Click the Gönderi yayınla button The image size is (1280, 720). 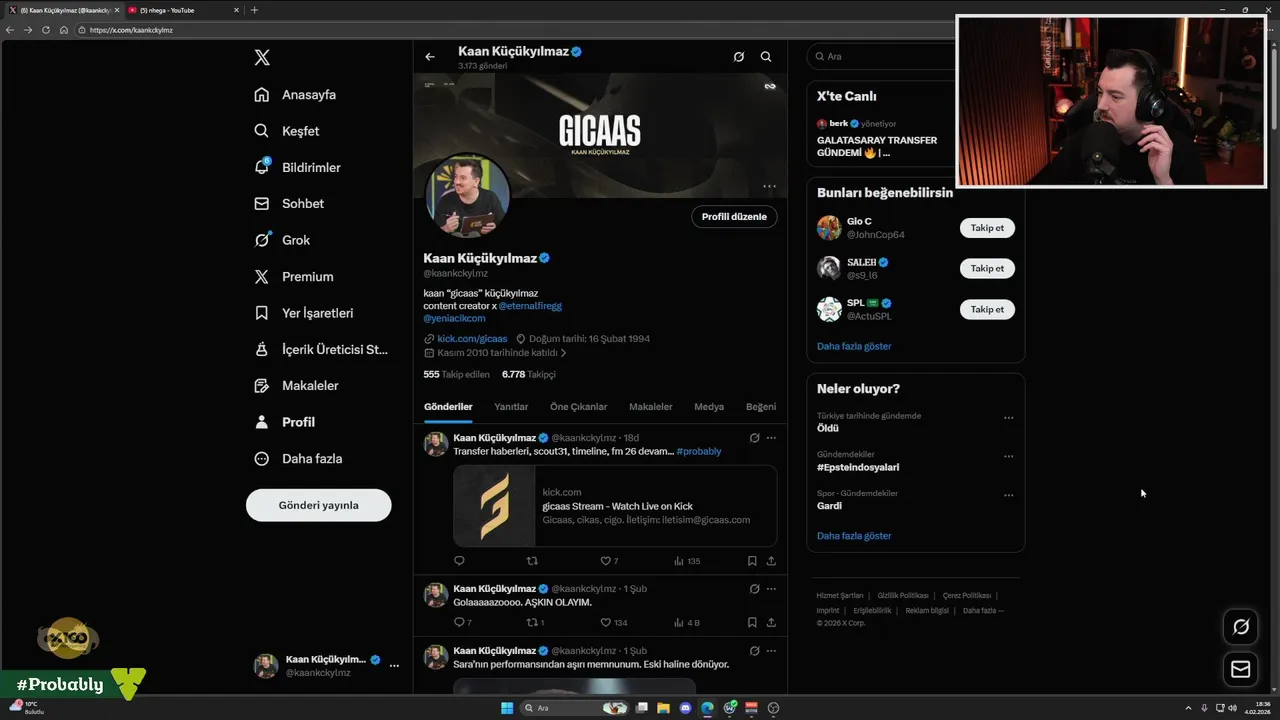click(x=318, y=505)
